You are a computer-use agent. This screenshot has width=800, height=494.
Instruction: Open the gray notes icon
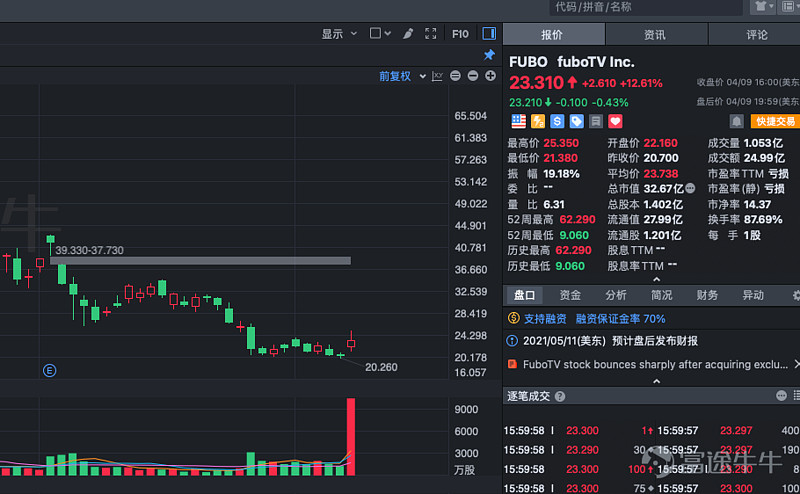596,121
